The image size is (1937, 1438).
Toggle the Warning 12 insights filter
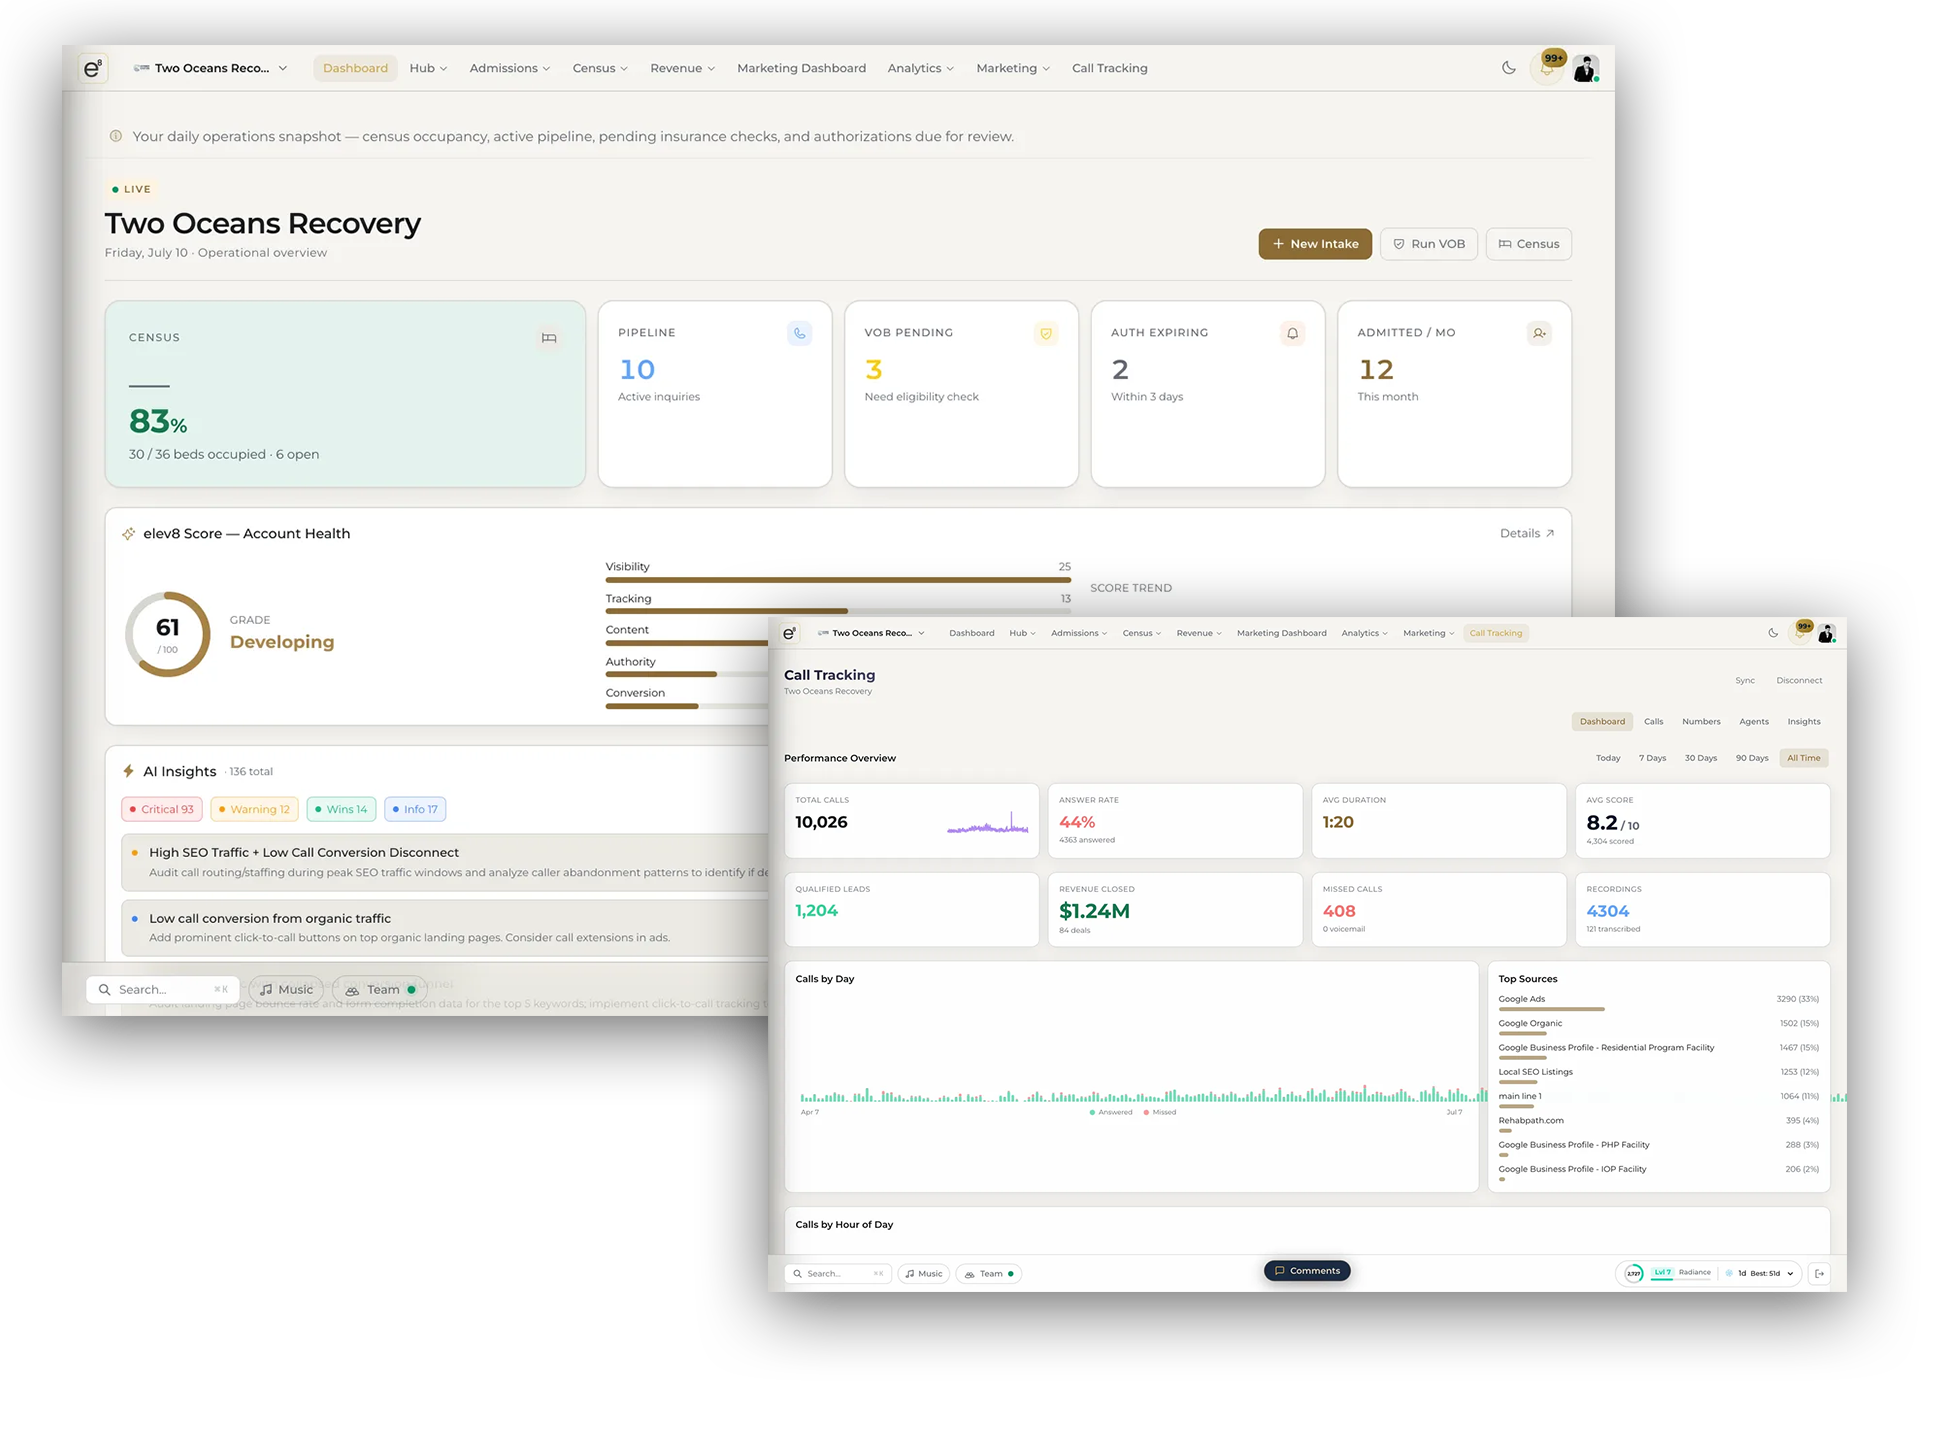254,809
